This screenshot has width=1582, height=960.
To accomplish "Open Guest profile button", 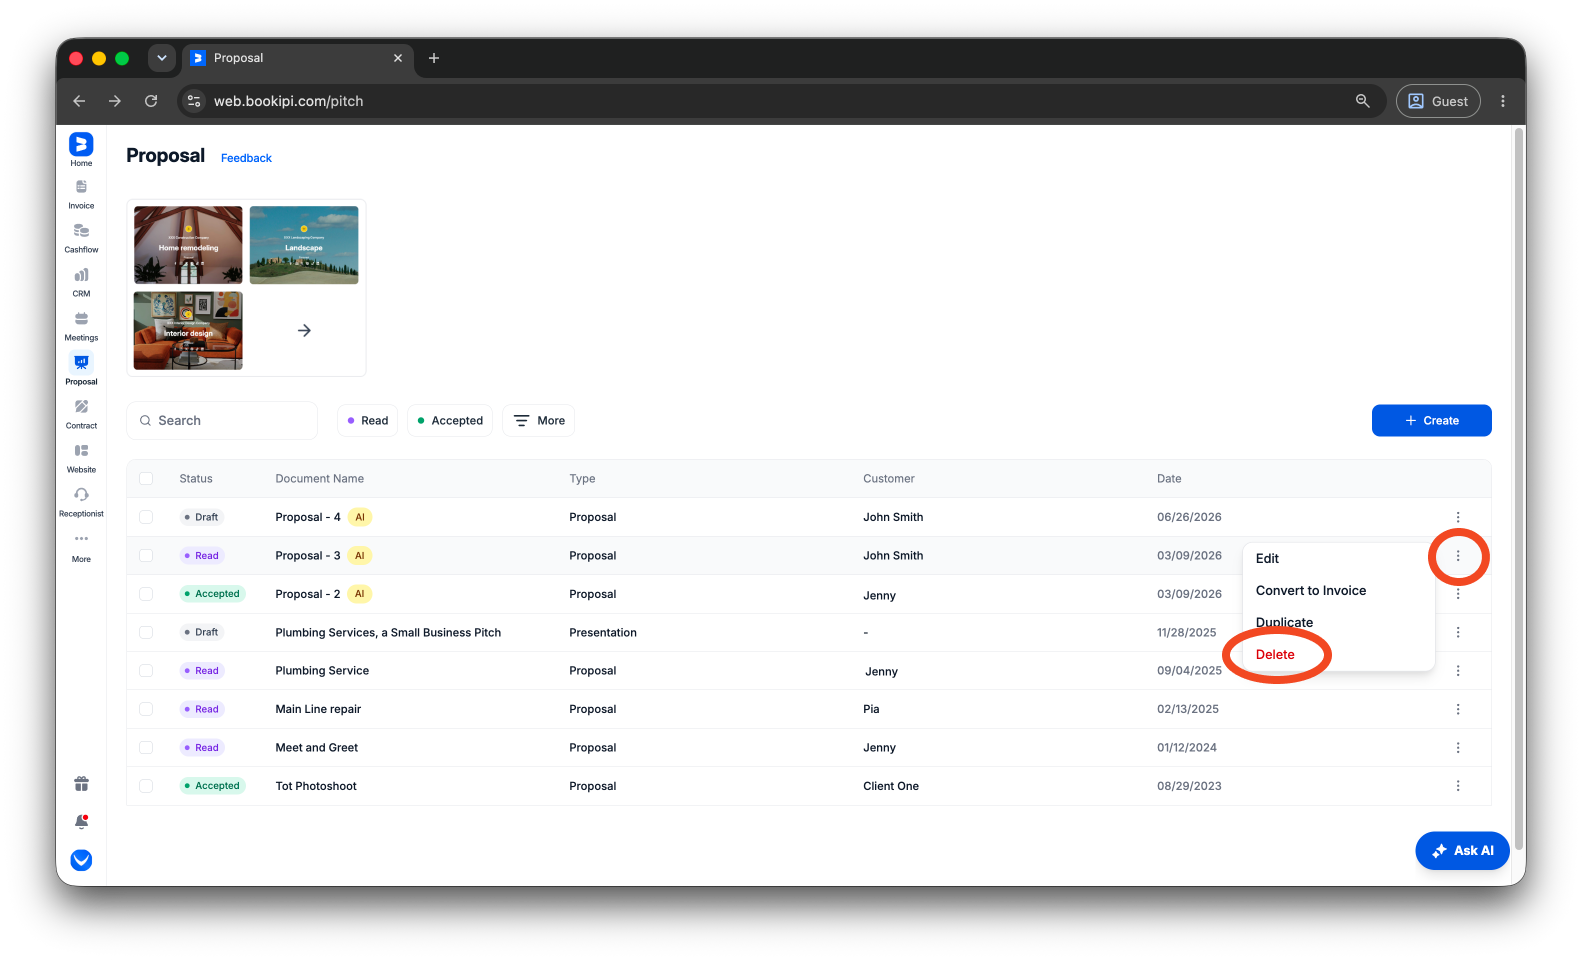I will (x=1438, y=101).
